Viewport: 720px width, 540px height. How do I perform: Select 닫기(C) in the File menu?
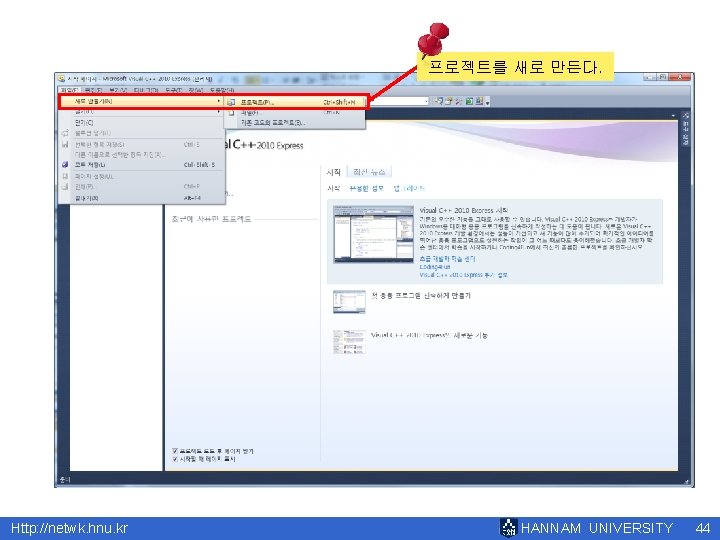pyautogui.click(x=141, y=123)
